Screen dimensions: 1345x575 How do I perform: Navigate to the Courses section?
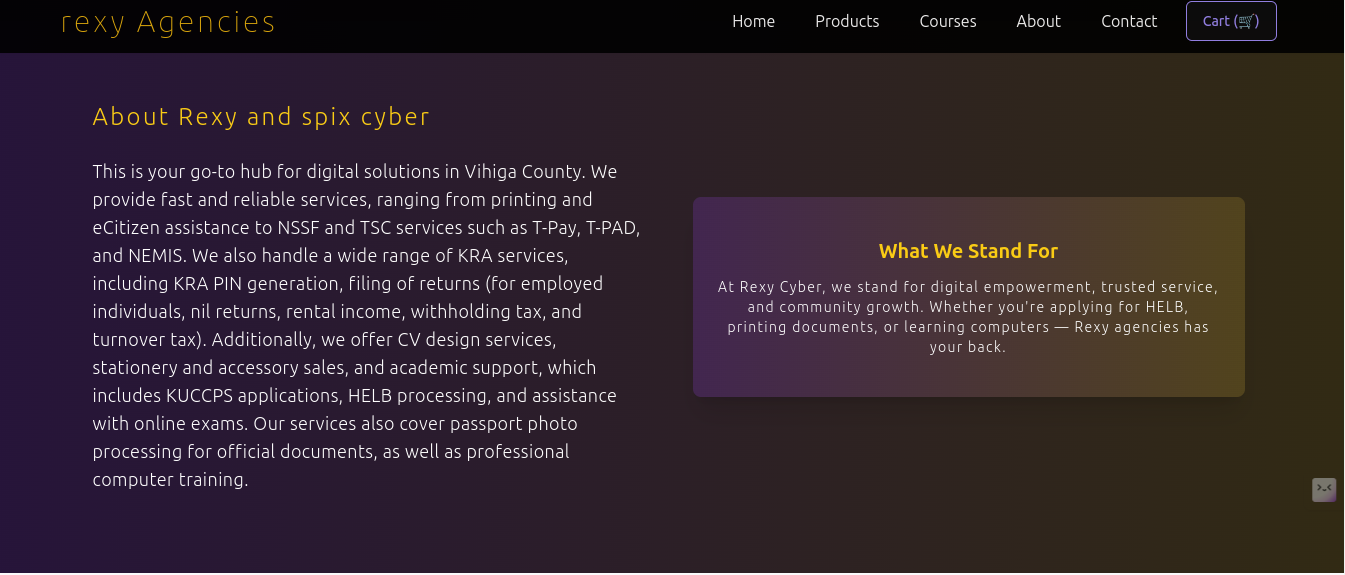[x=948, y=21]
